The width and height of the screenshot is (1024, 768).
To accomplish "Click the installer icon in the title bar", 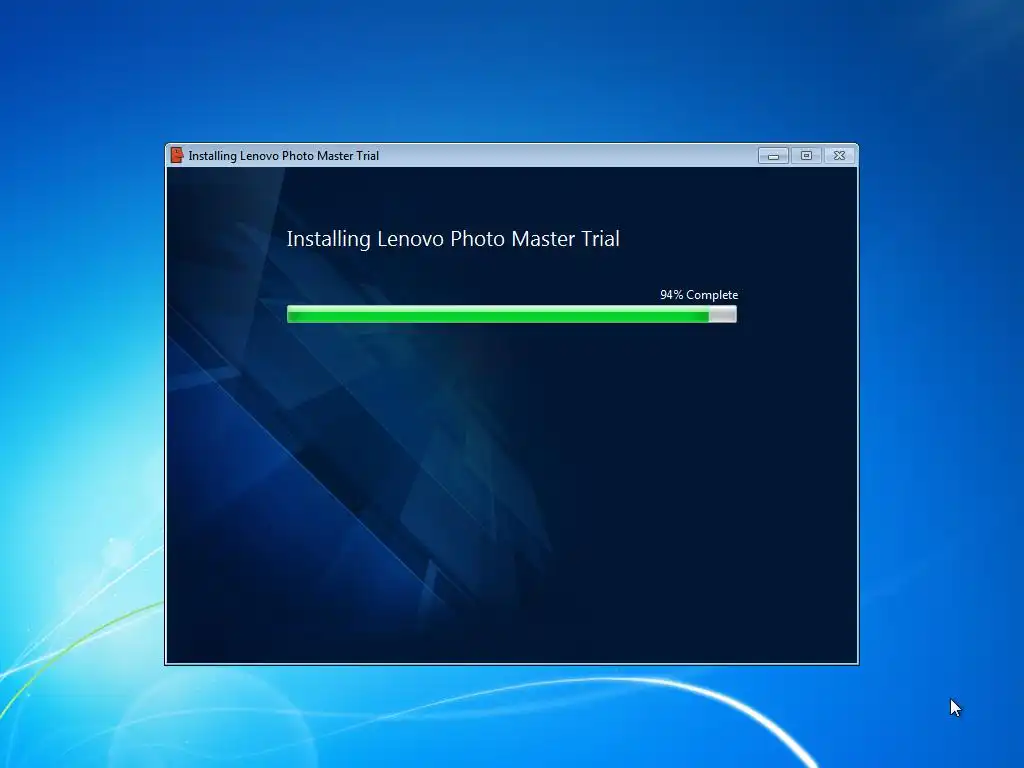I will tap(177, 155).
